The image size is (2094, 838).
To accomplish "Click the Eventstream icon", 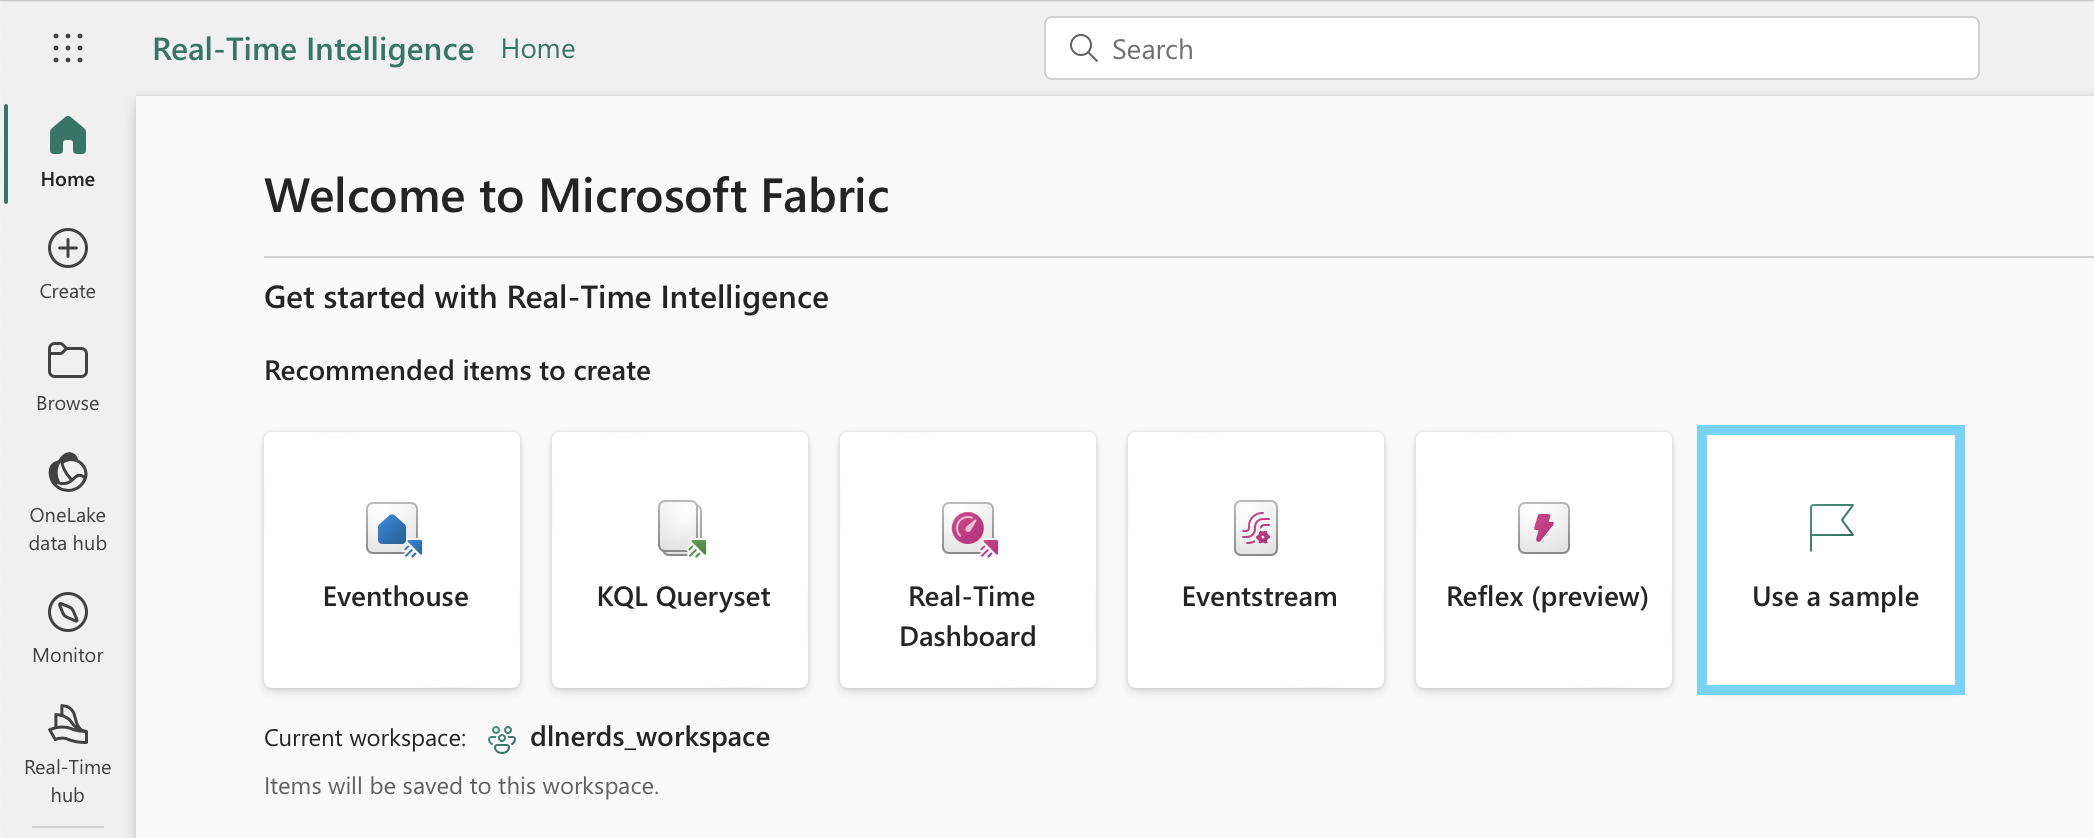I will click(1256, 528).
